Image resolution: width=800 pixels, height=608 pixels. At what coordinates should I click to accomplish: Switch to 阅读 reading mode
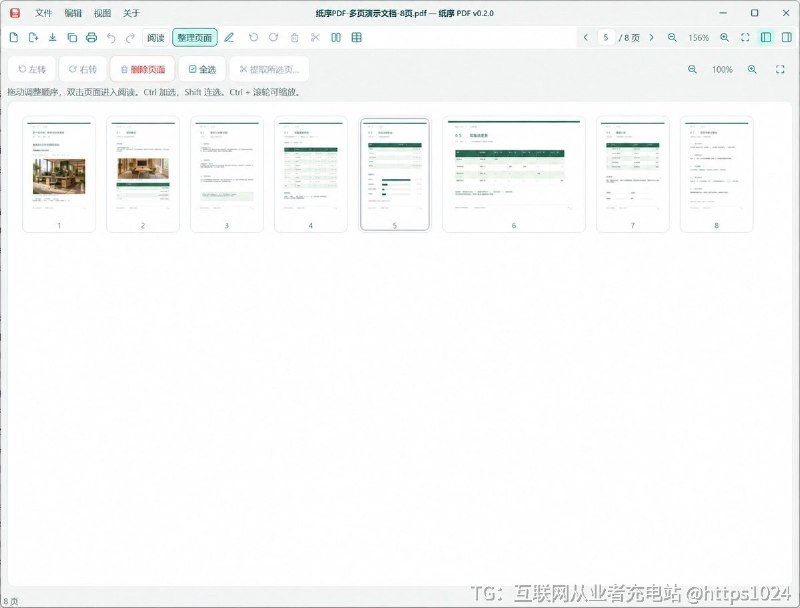coord(156,37)
